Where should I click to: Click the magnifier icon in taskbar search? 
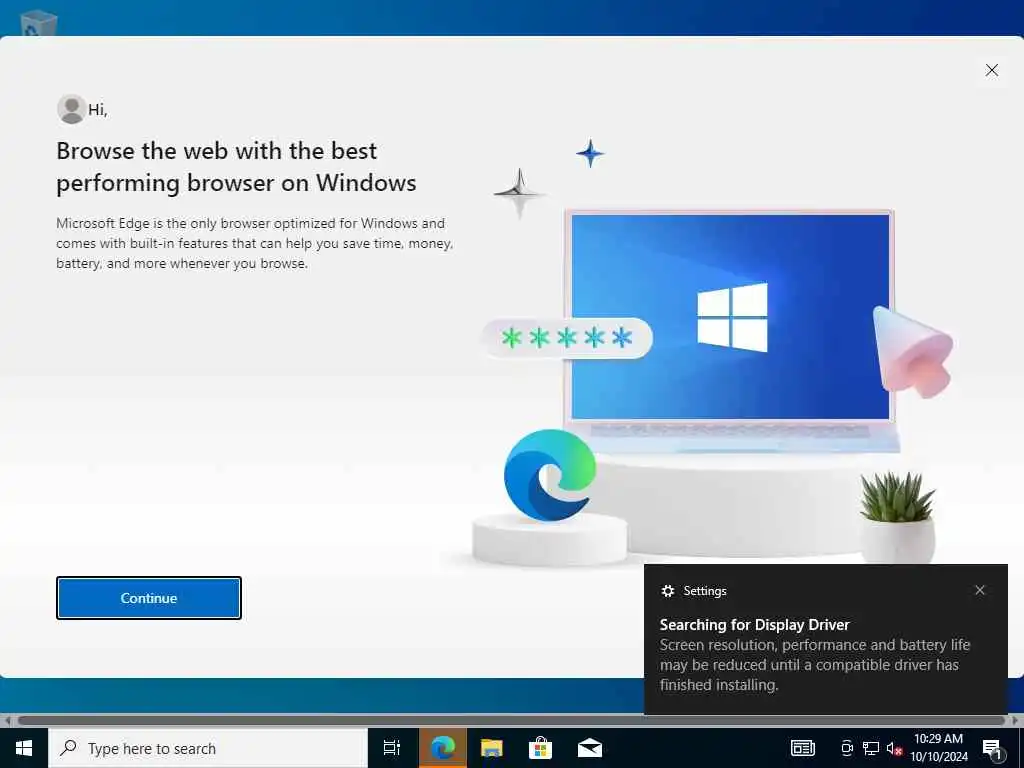tap(68, 748)
